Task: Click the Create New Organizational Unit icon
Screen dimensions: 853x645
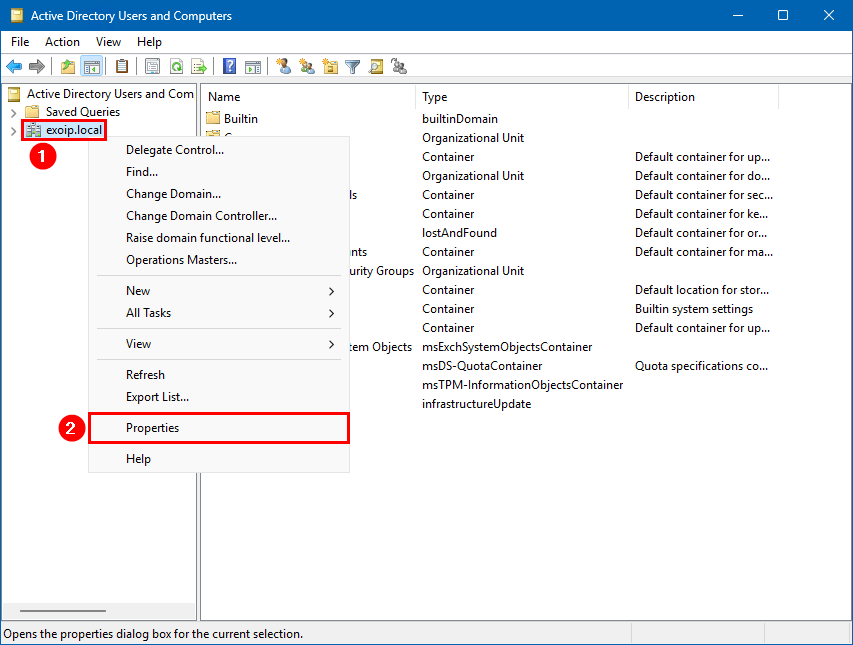Action: (x=330, y=67)
